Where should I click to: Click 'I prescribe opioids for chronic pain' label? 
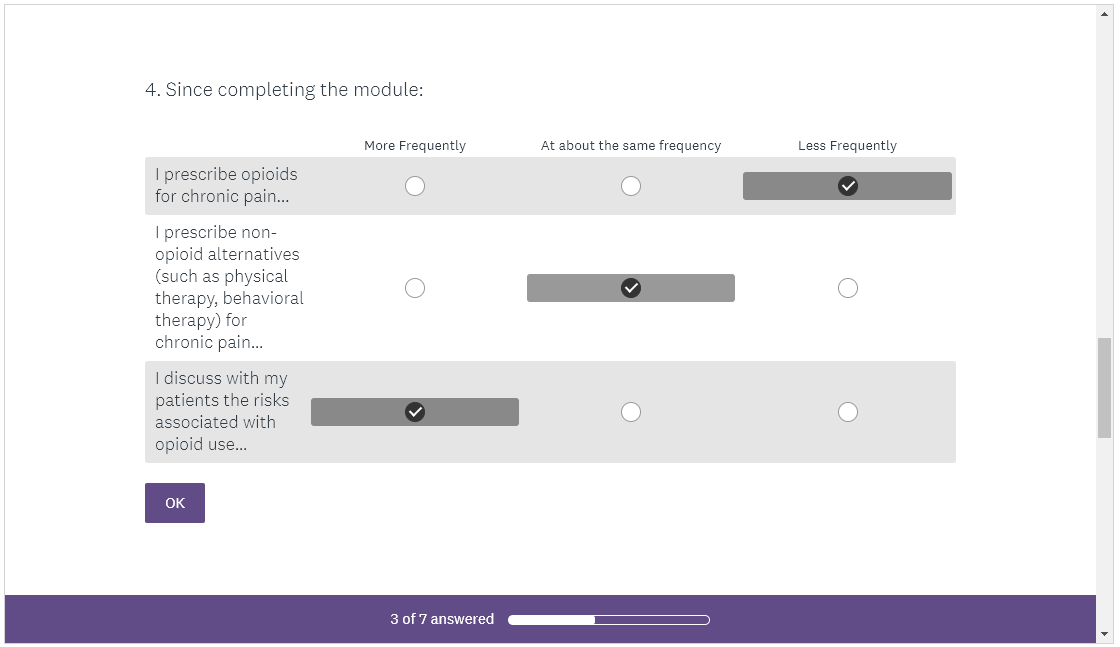[226, 185]
